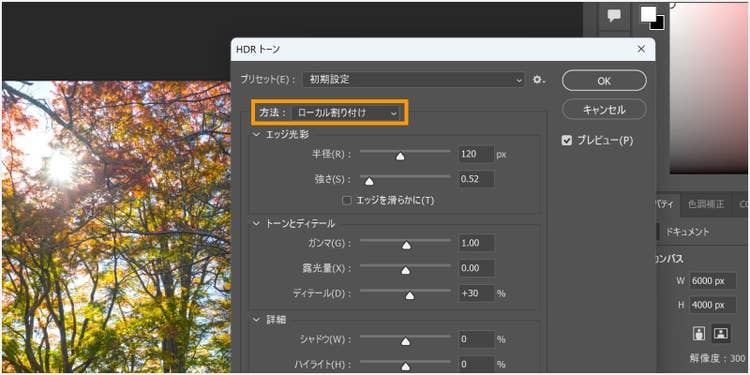Click the ディテール(D) value field showing +30
750x375 pixels.
pyautogui.click(x=476, y=293)
